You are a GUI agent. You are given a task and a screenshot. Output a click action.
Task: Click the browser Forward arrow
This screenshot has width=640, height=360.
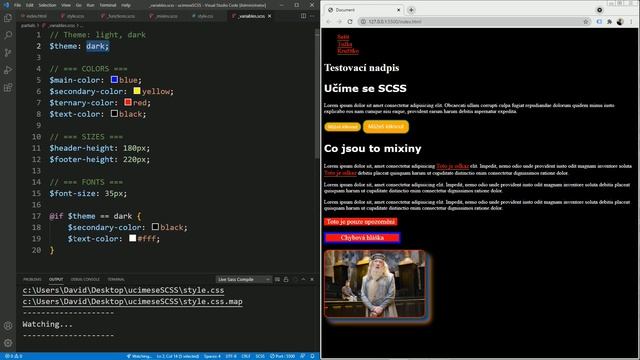click(339, 22)
